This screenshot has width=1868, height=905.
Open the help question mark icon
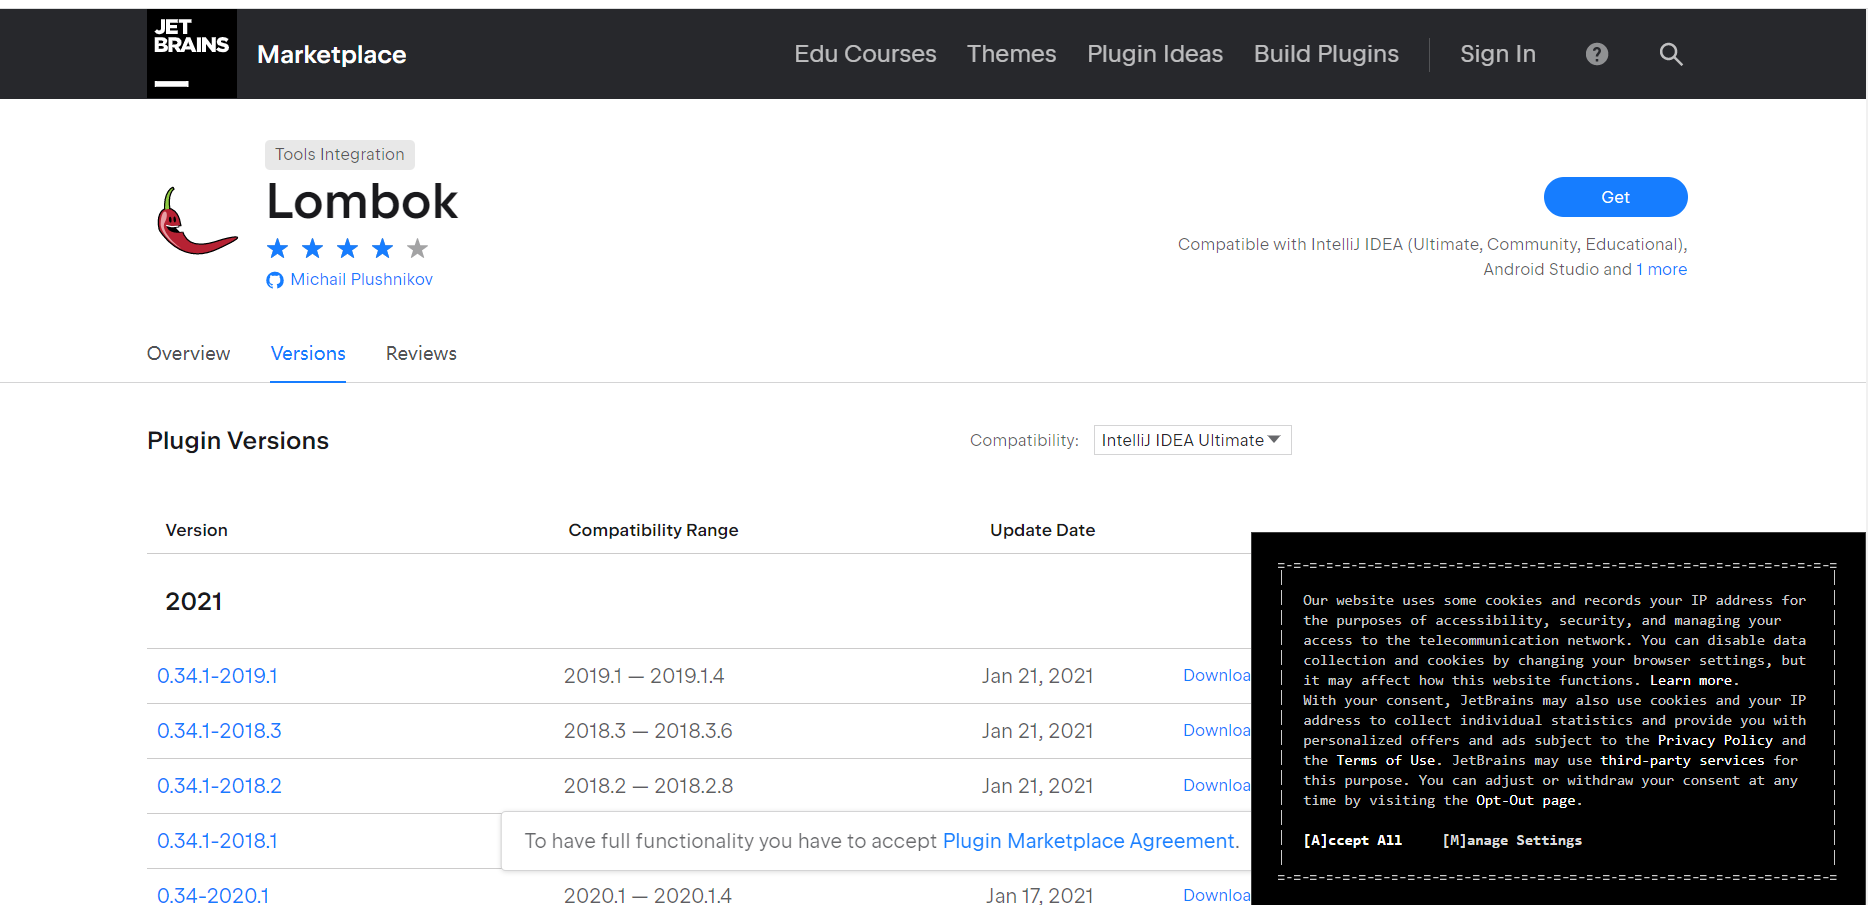coord(1597,54)
